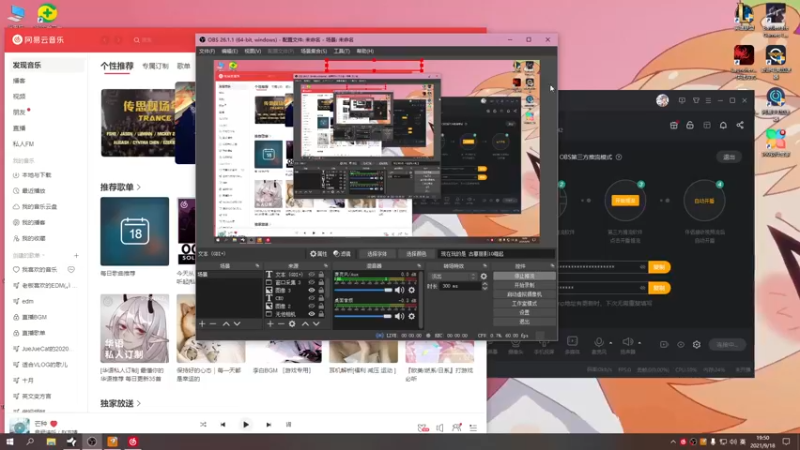Move selected source up in OBS
Viewport: 800px width, 450px height.
(305, 324)
